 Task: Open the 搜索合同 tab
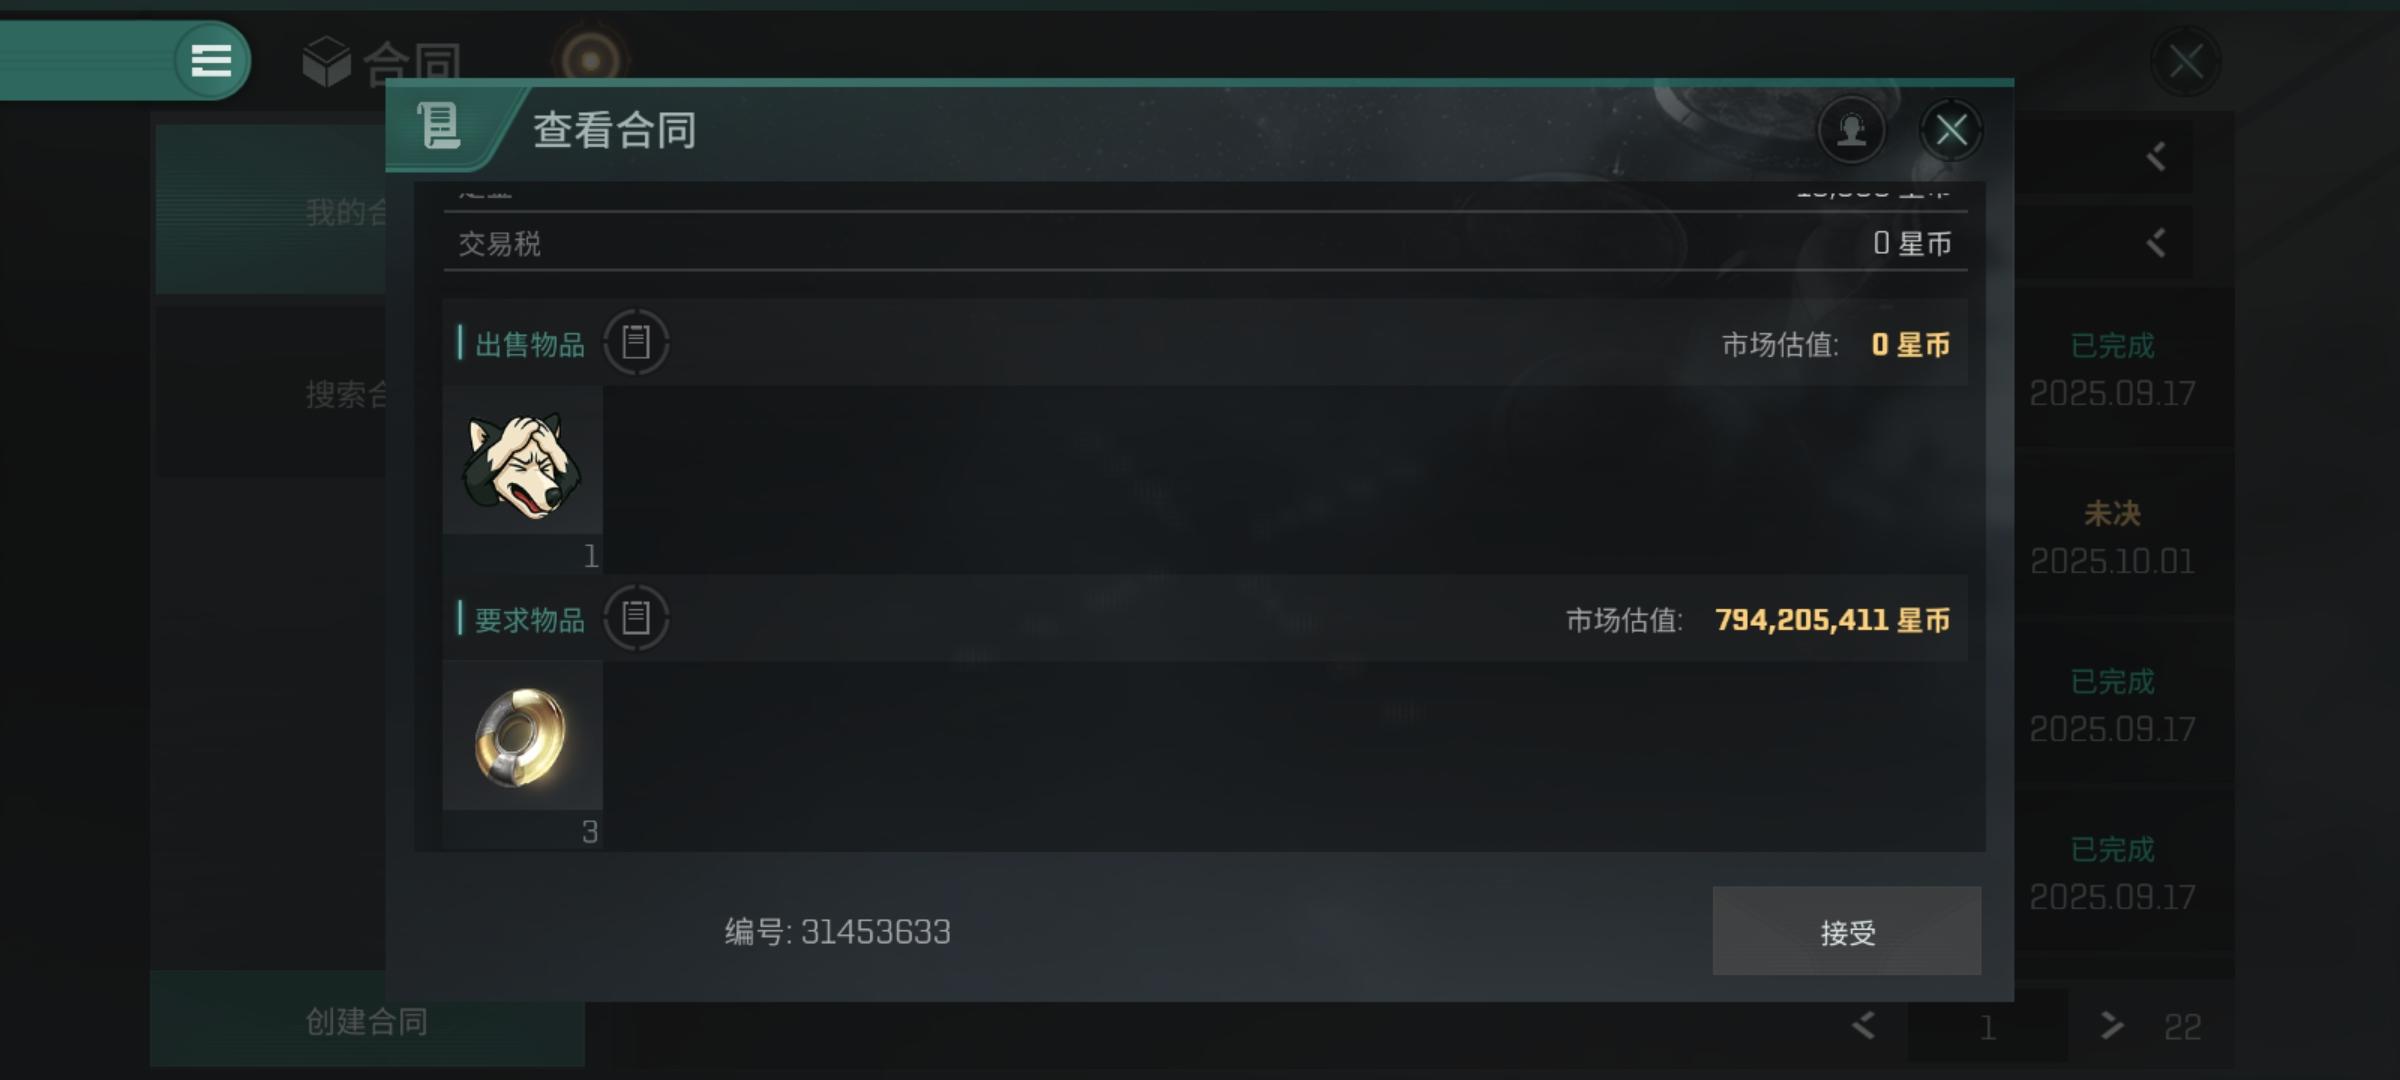point(271,394)
